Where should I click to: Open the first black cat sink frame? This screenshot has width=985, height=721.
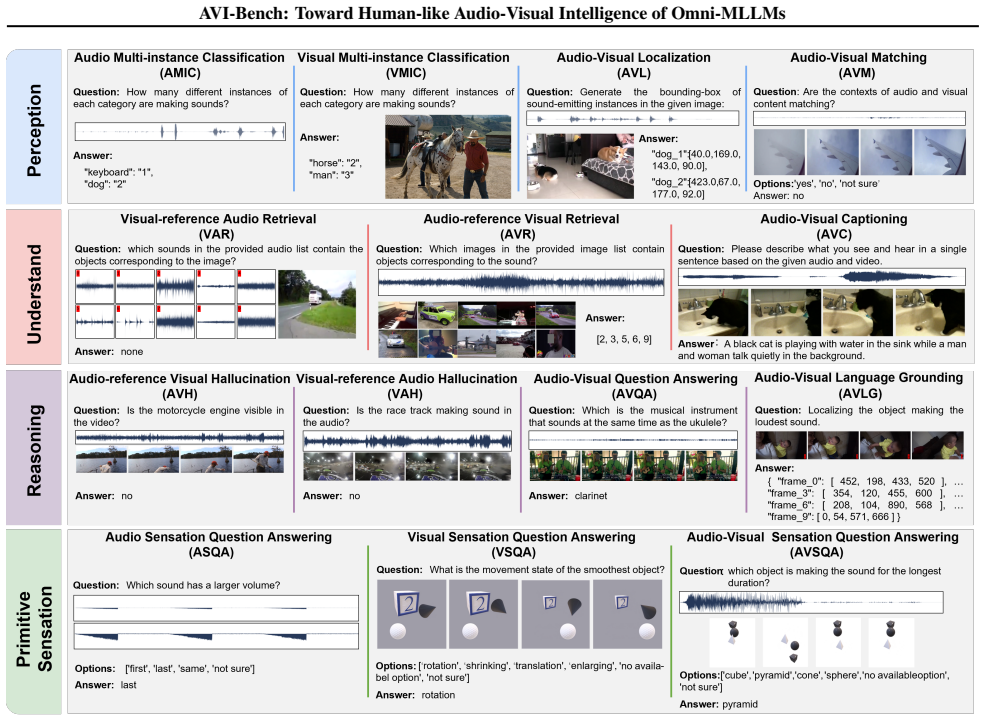713,313
